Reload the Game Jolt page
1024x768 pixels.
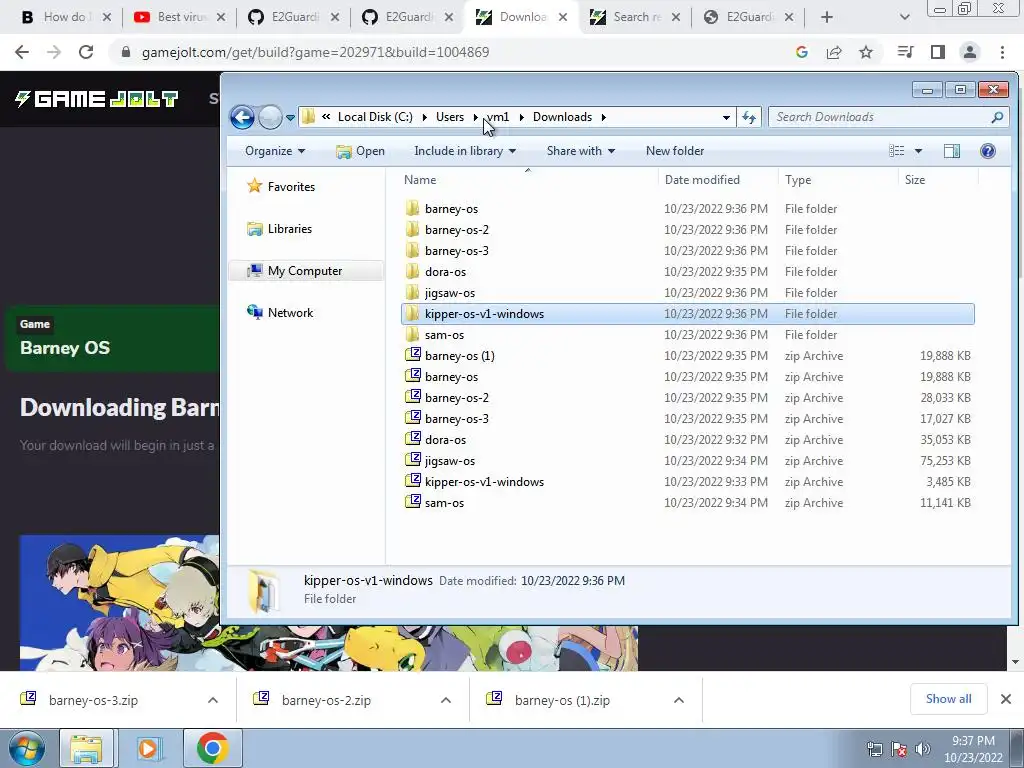point(86,52)
